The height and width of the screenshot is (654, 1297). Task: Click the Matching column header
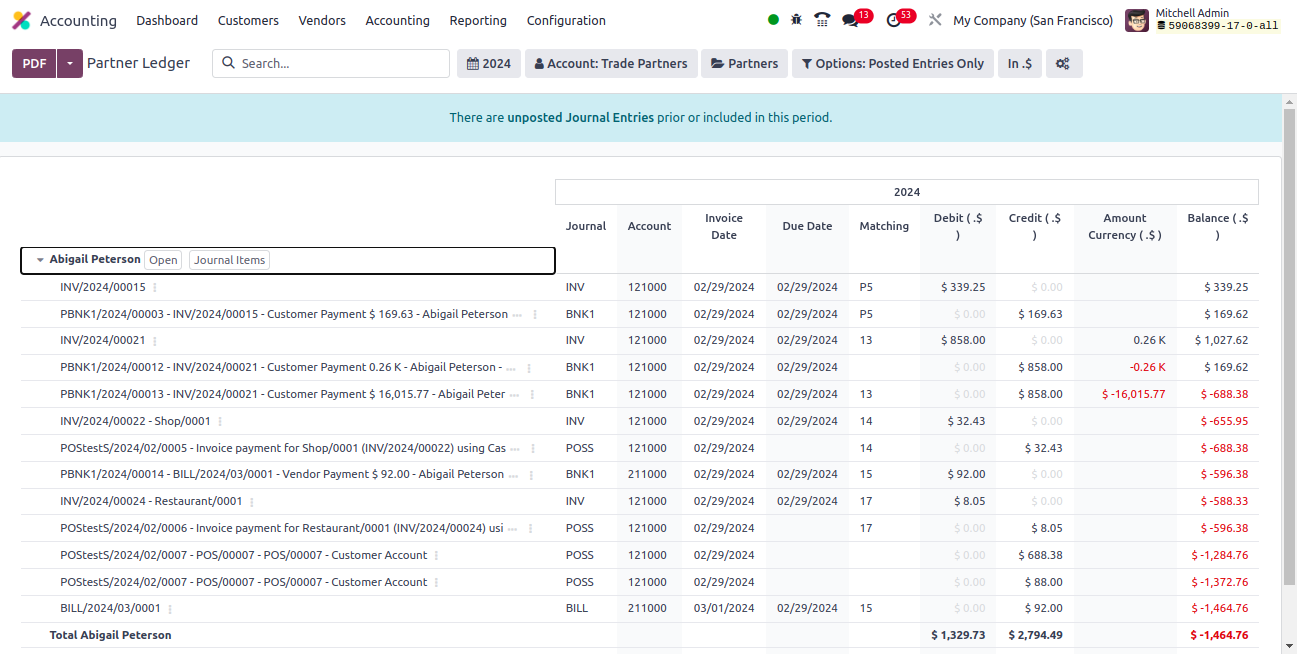tap(884, 226)
